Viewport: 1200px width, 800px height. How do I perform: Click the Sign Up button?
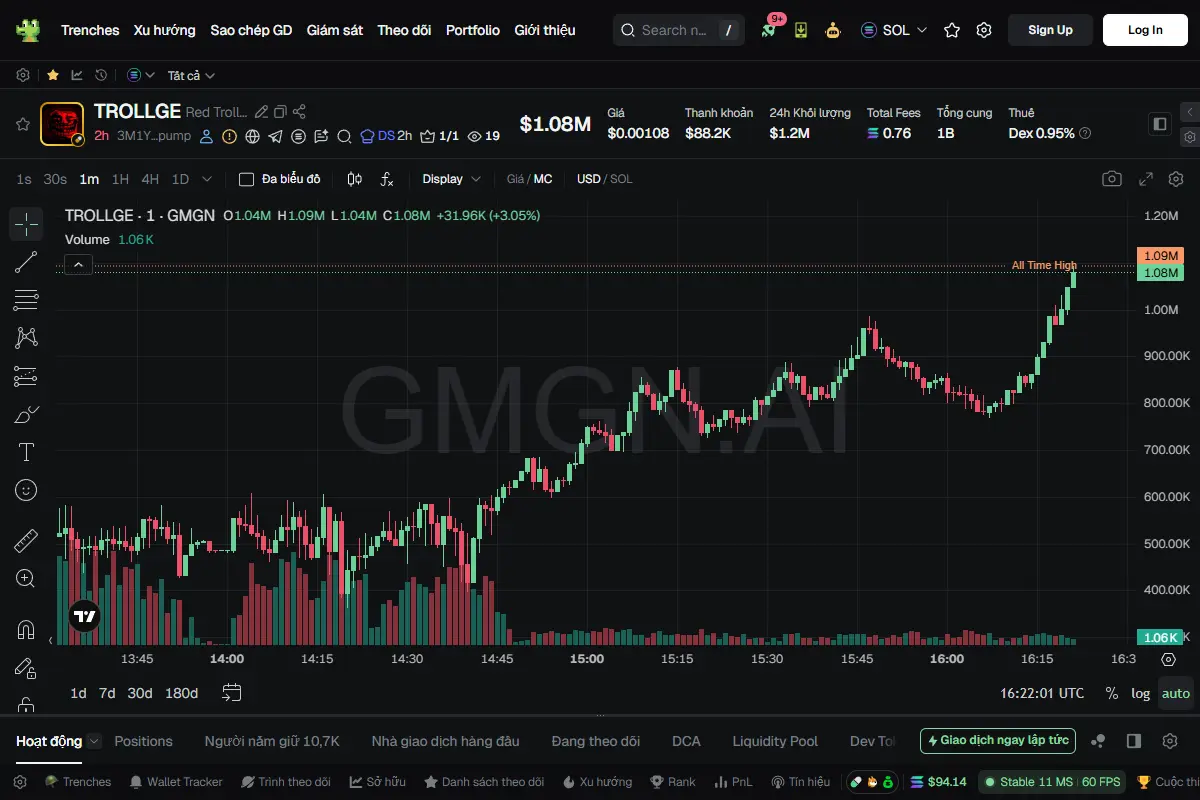point(1050,30)
